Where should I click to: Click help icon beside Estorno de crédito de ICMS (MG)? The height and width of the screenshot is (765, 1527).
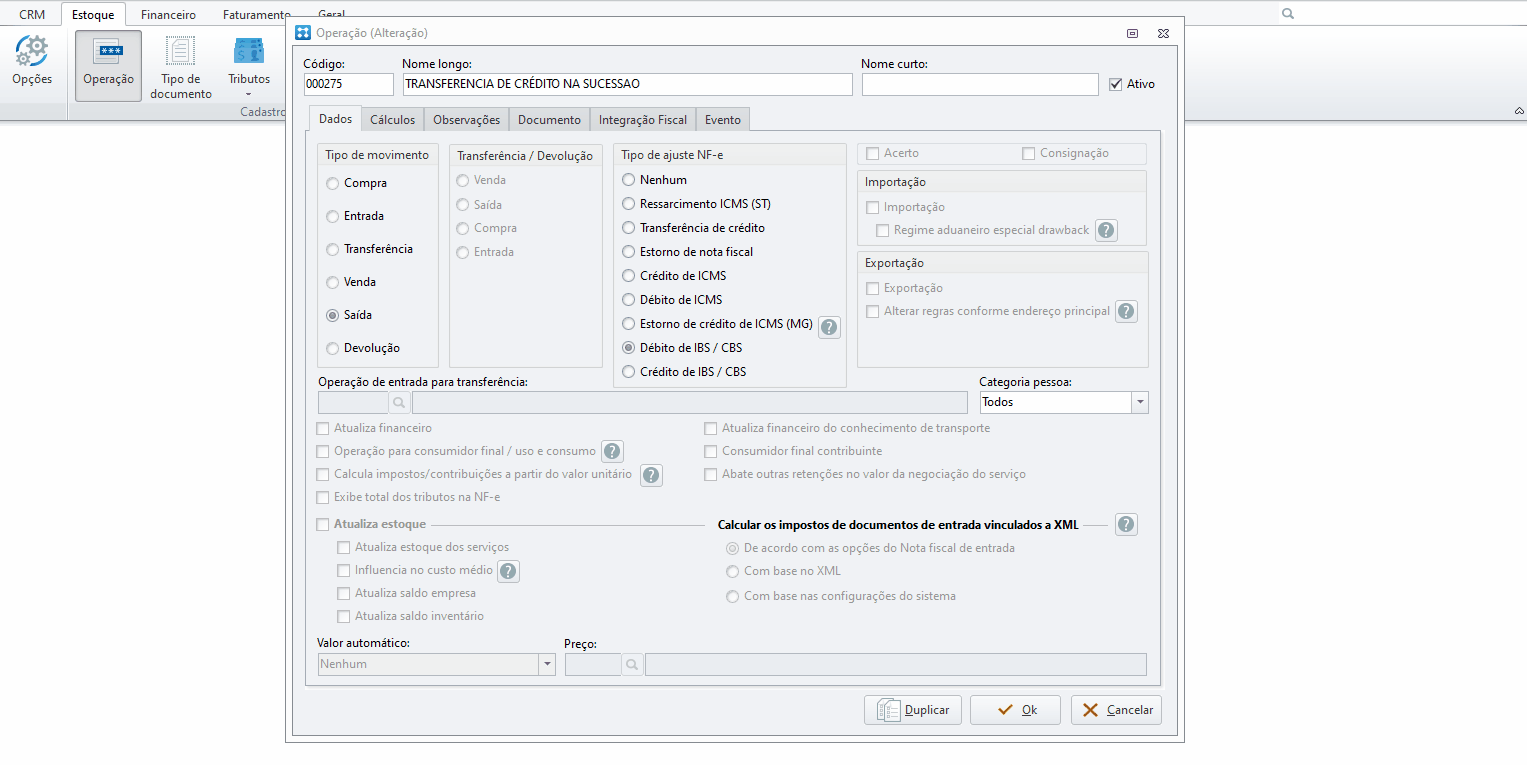[x=829, y=326]
